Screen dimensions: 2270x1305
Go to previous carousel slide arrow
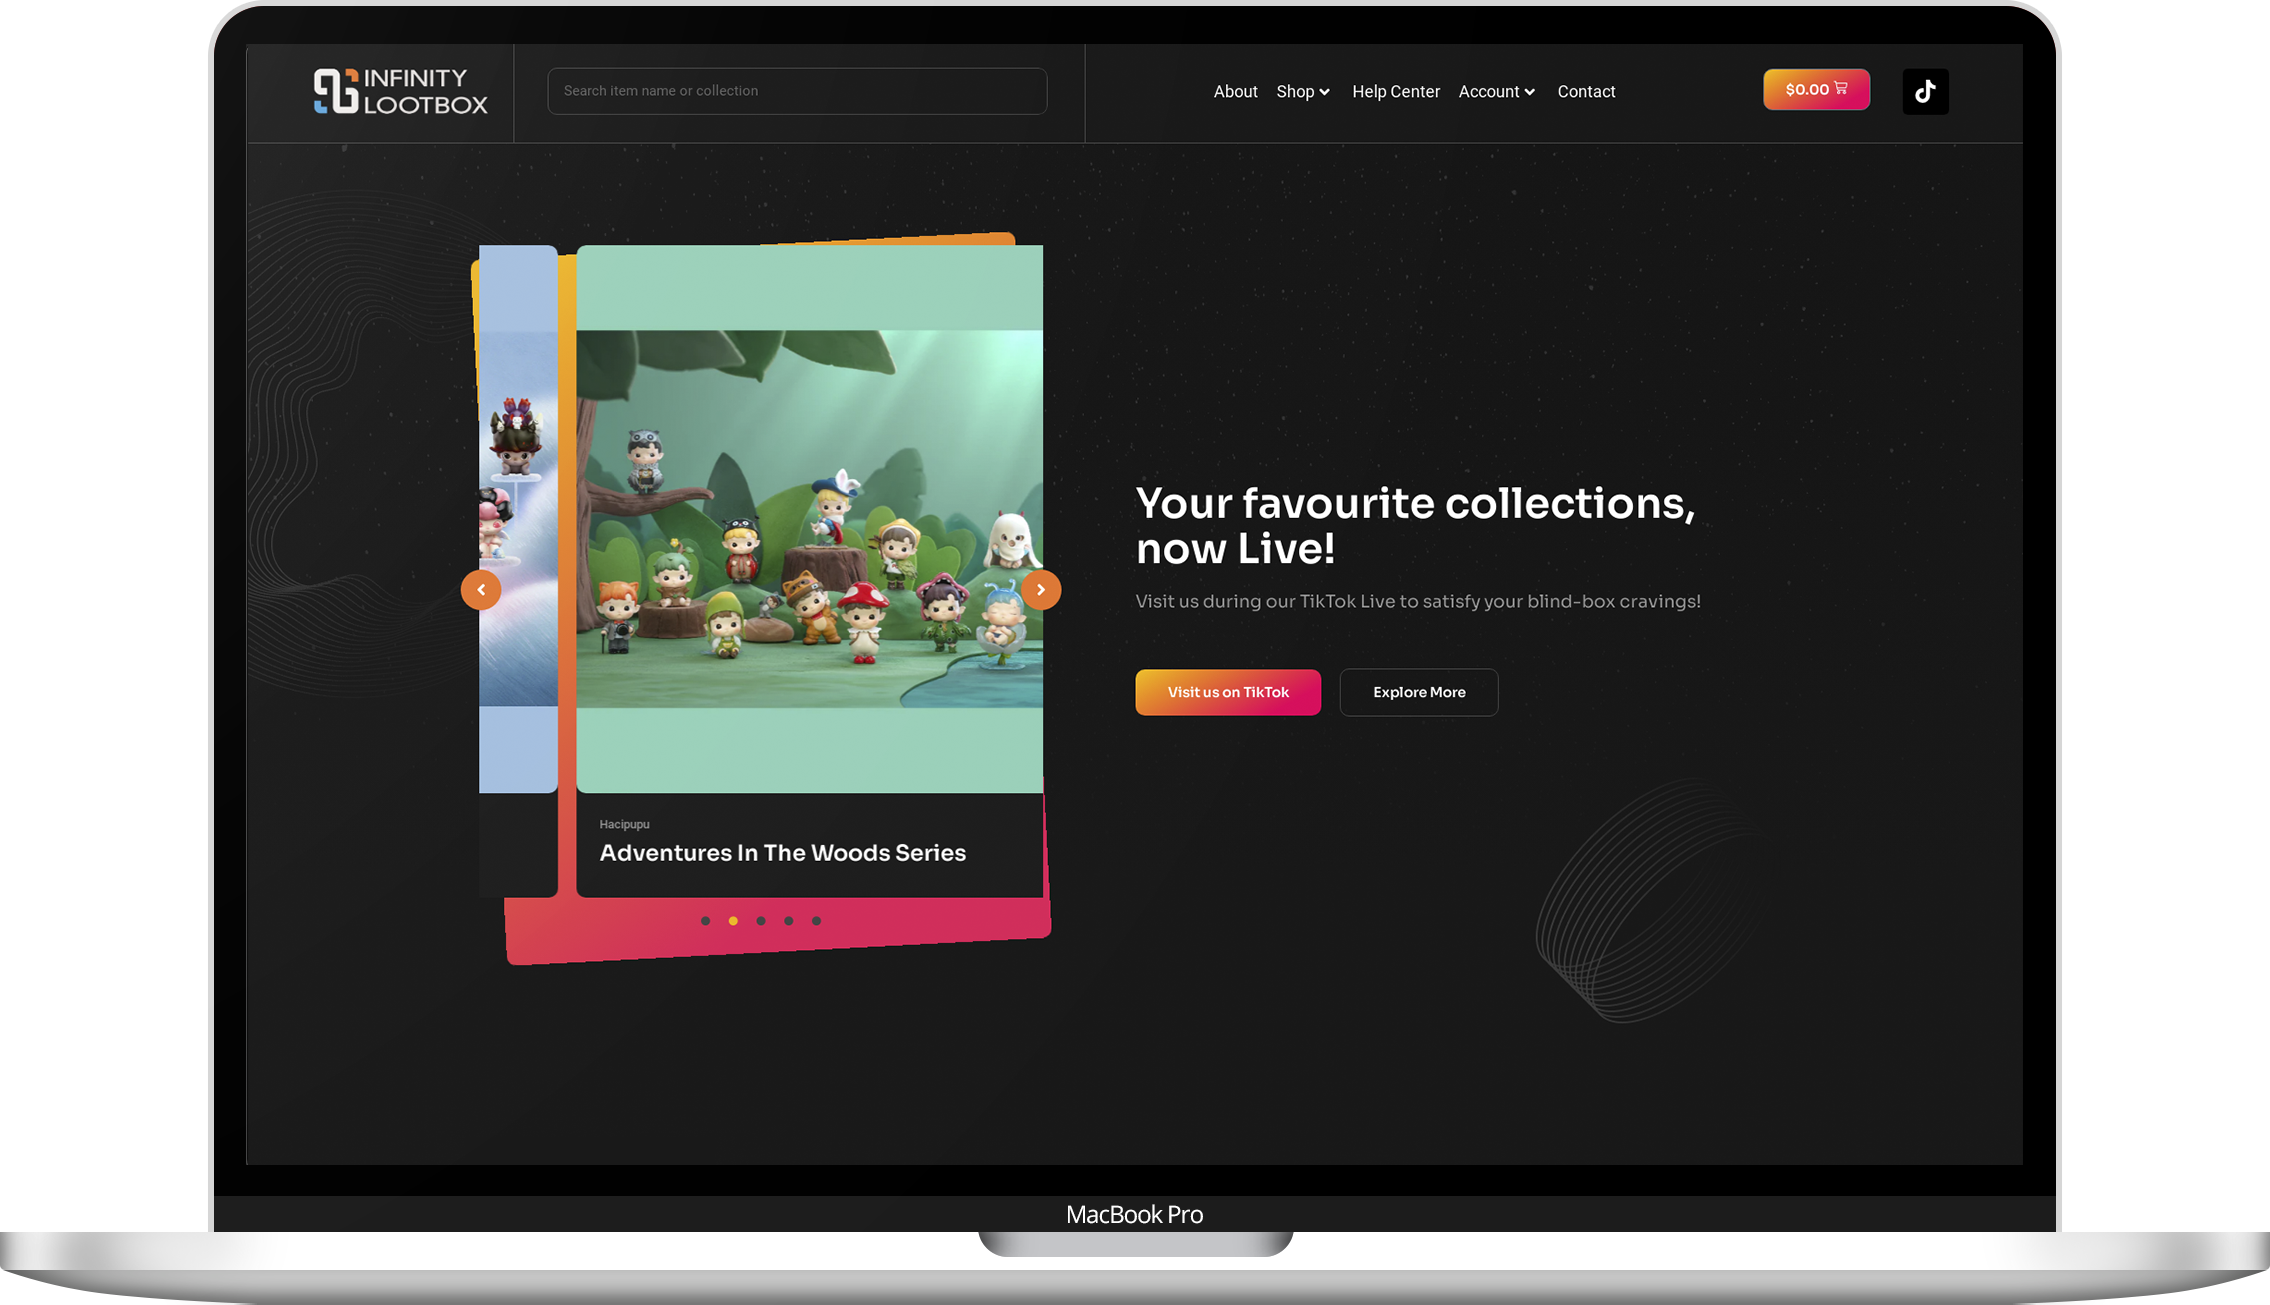click(481, 590)
